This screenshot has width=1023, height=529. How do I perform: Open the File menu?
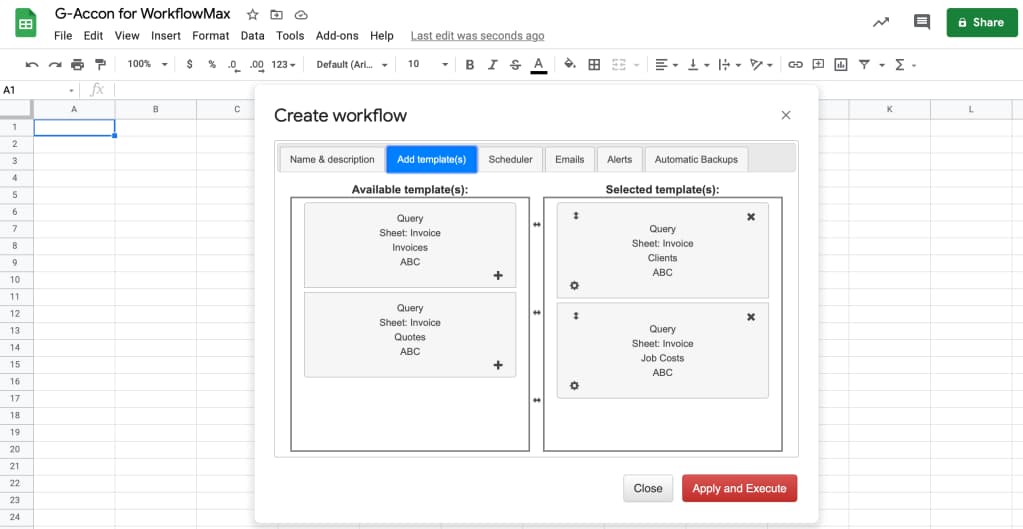coord(63,36)
